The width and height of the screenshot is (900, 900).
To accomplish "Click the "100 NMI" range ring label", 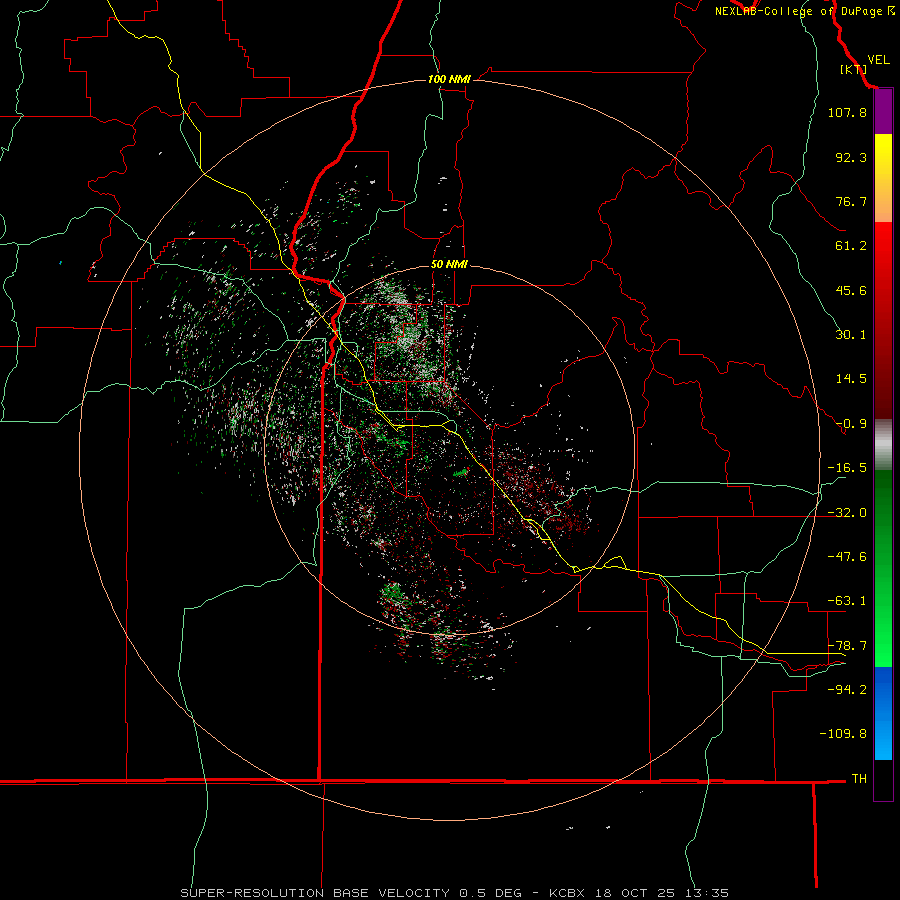I will click(x=449, y=79).
